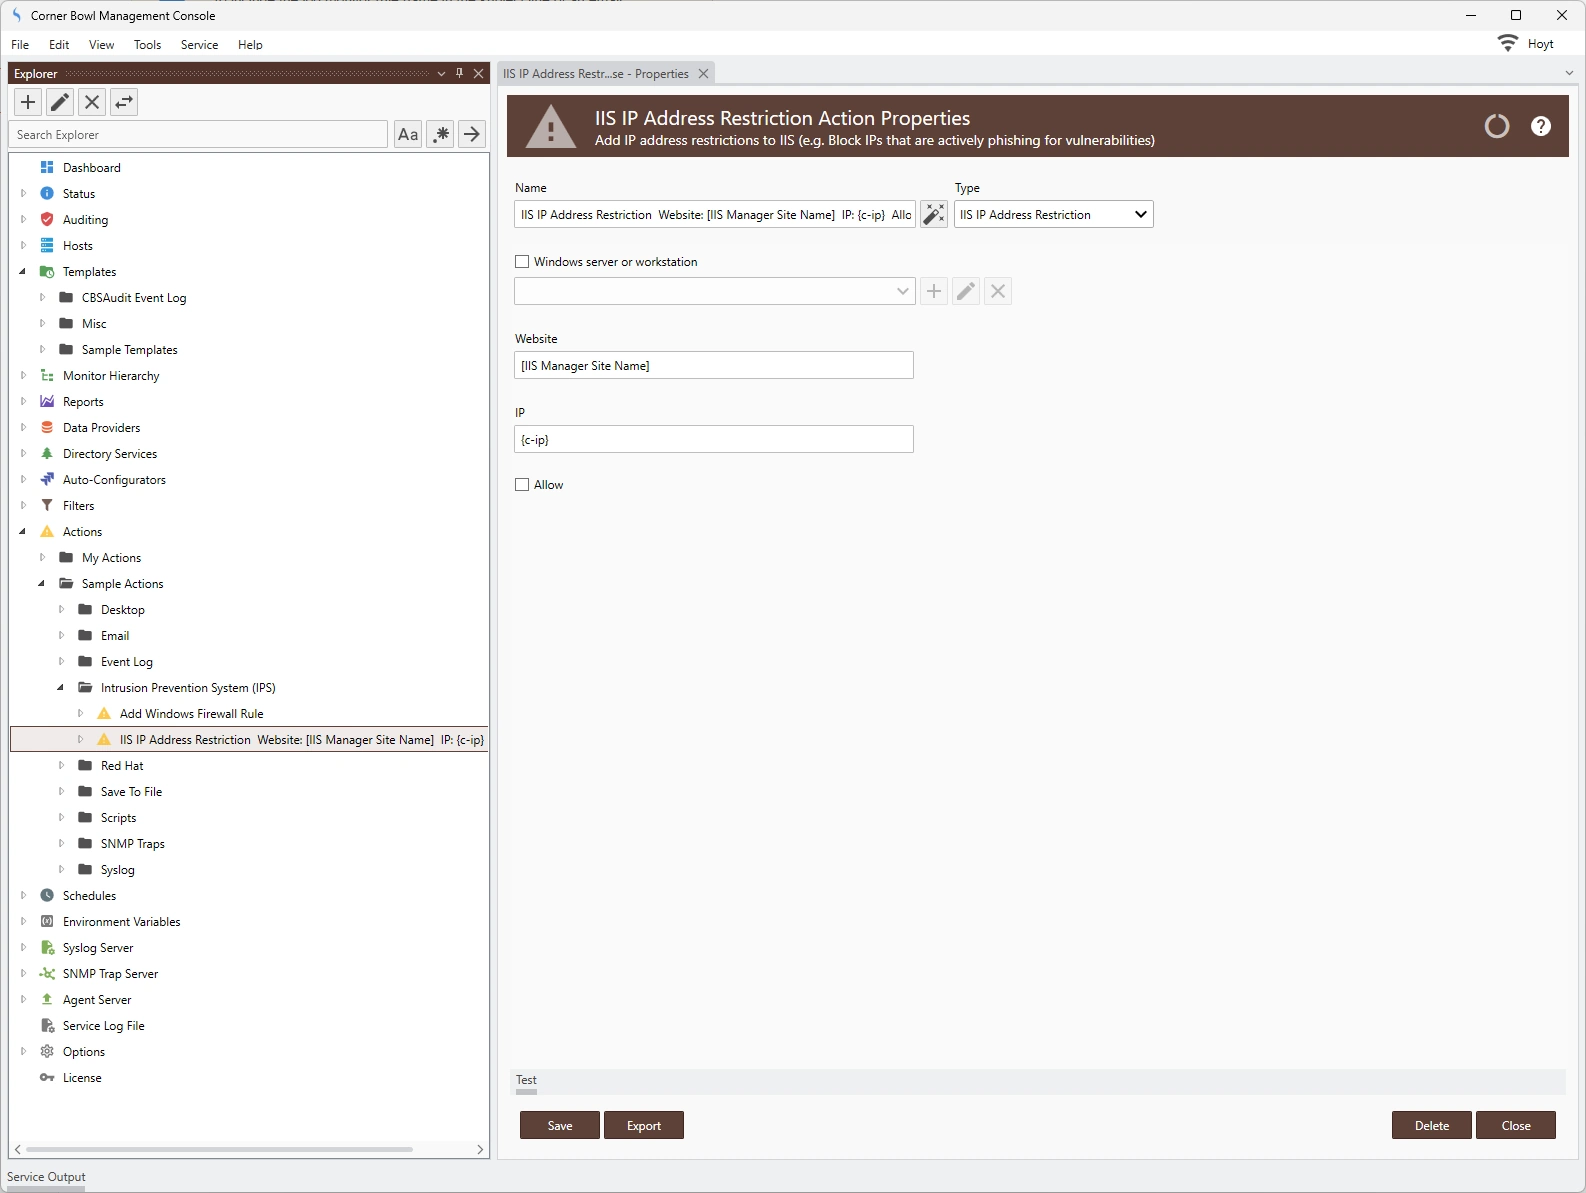Check the Allow checkbox

click(522, 485)
